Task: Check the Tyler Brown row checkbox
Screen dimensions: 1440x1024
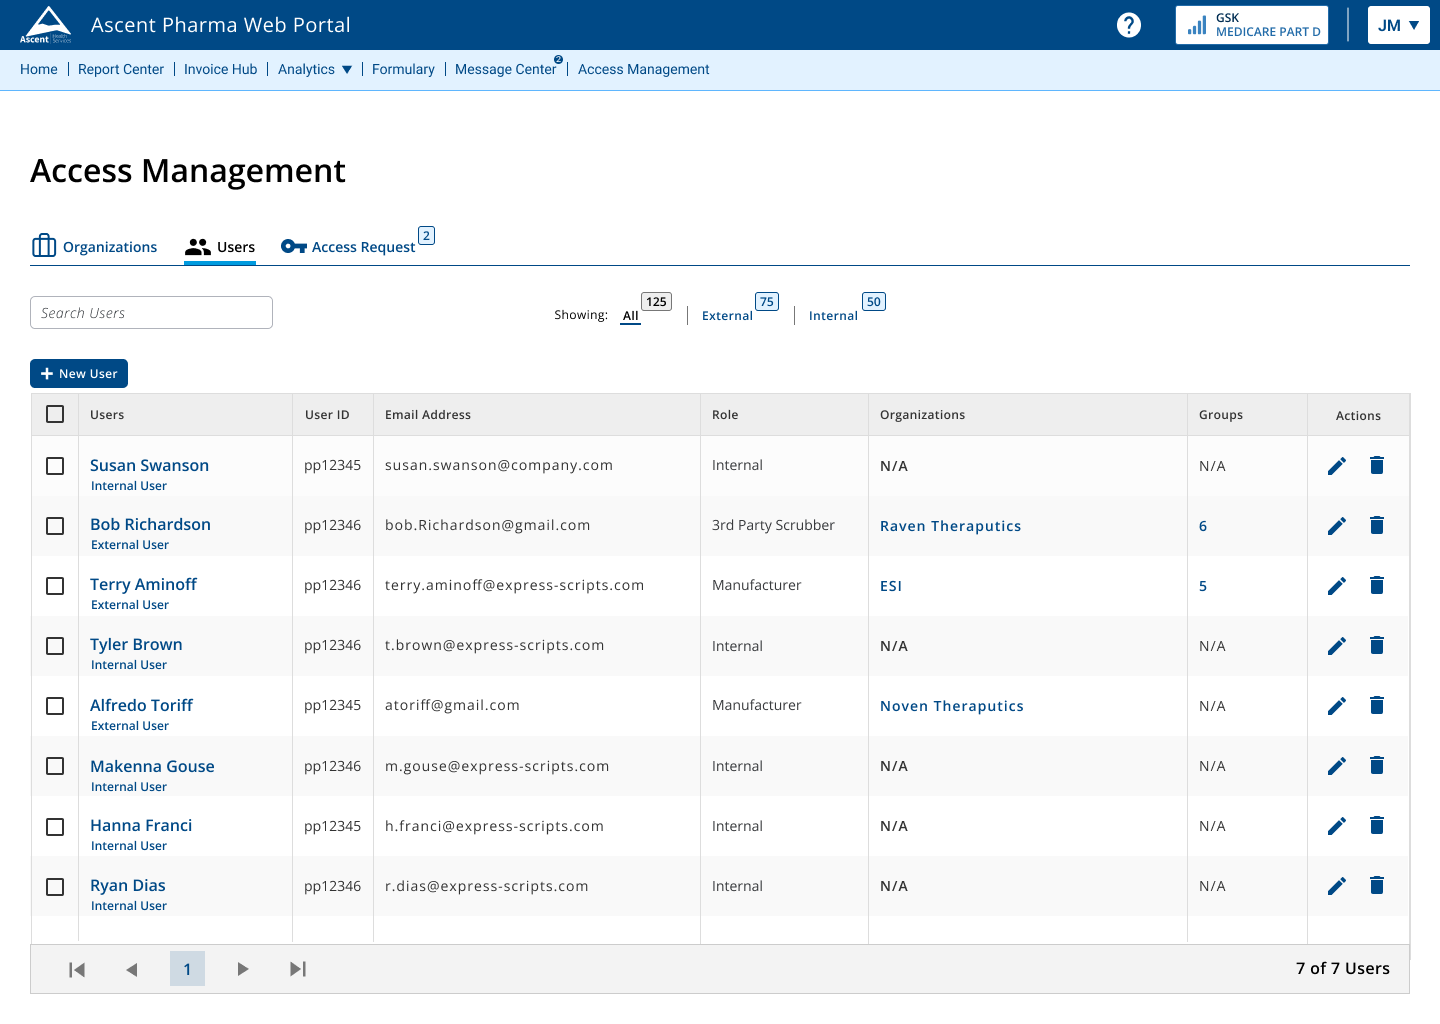Action: click(55, 646)
